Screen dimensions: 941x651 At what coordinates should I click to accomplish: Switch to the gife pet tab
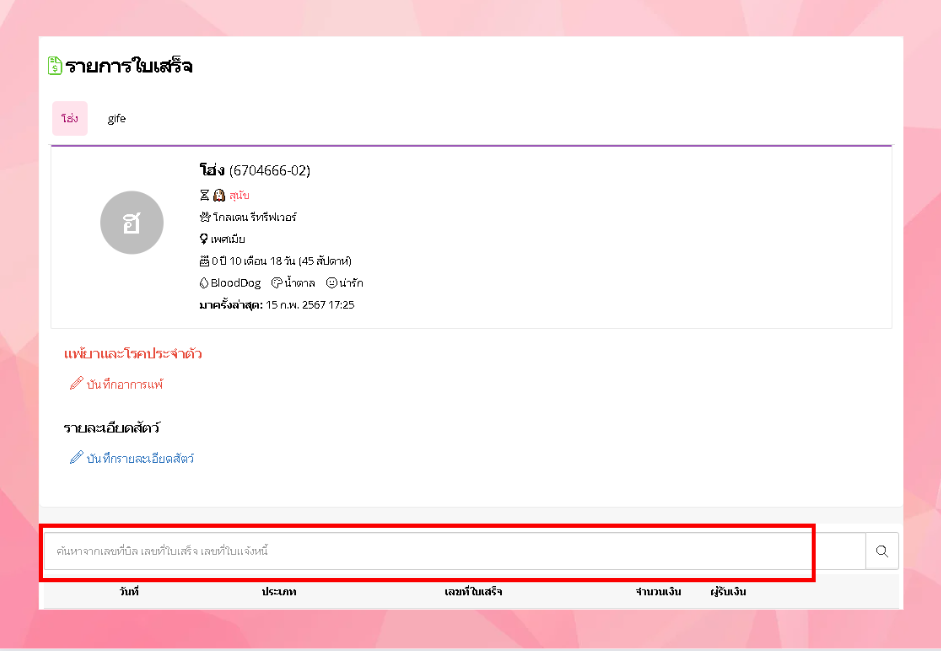tap(116, 118)
